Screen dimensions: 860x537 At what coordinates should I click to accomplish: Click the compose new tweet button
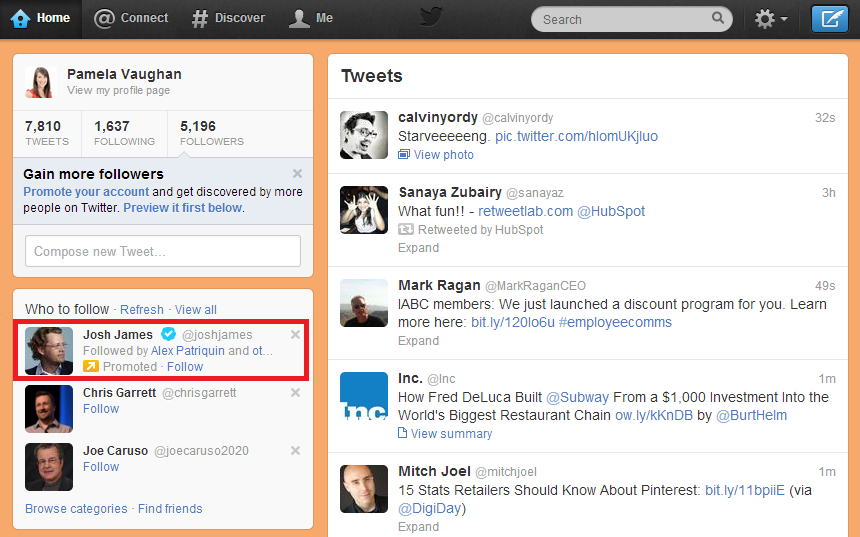830,19
